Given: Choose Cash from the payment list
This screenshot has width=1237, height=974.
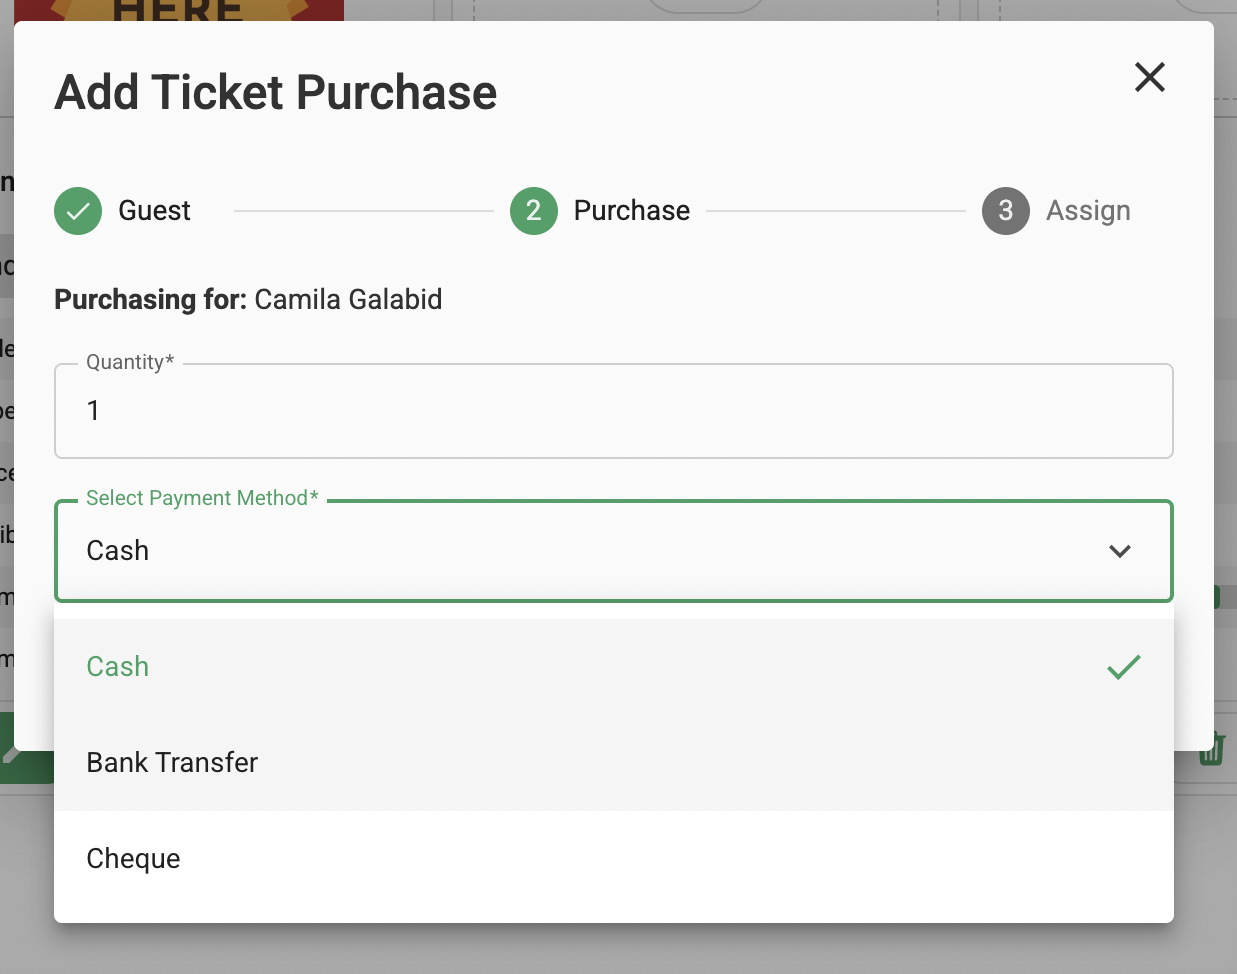Looking at the screenshot, I should point(118,667).
